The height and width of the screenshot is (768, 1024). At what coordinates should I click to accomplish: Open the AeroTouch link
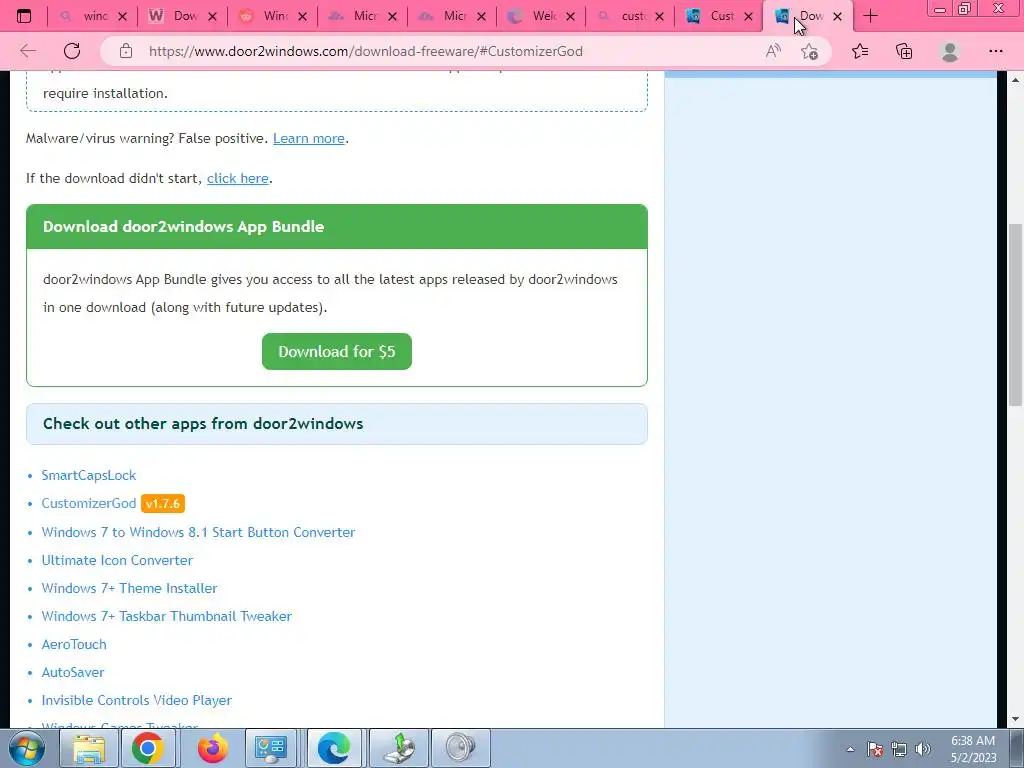point(74,645)
